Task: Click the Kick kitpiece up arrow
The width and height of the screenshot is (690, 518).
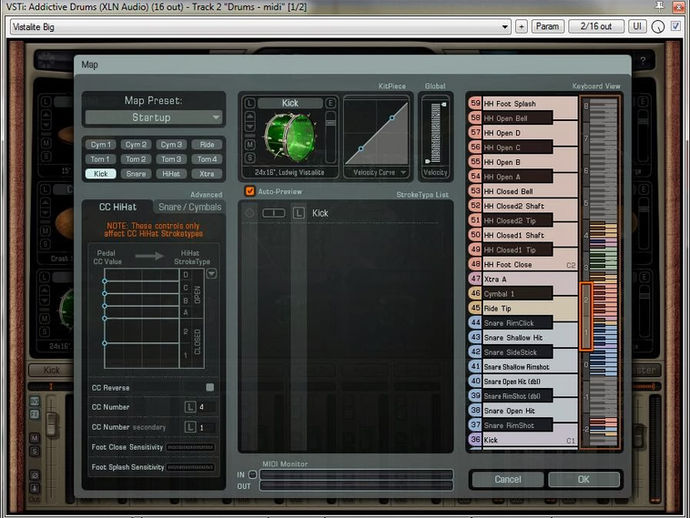Action: 250,117
